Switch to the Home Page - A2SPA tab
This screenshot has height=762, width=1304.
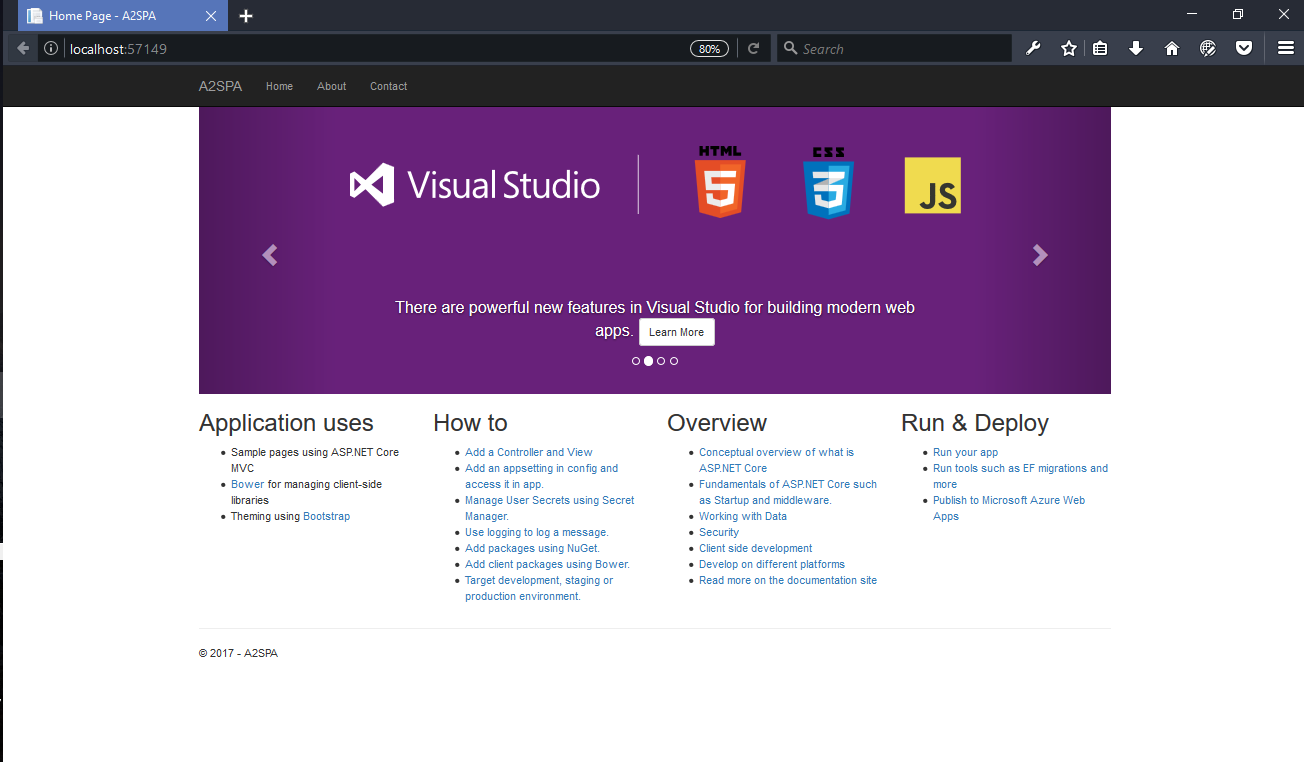coord(122,16)
